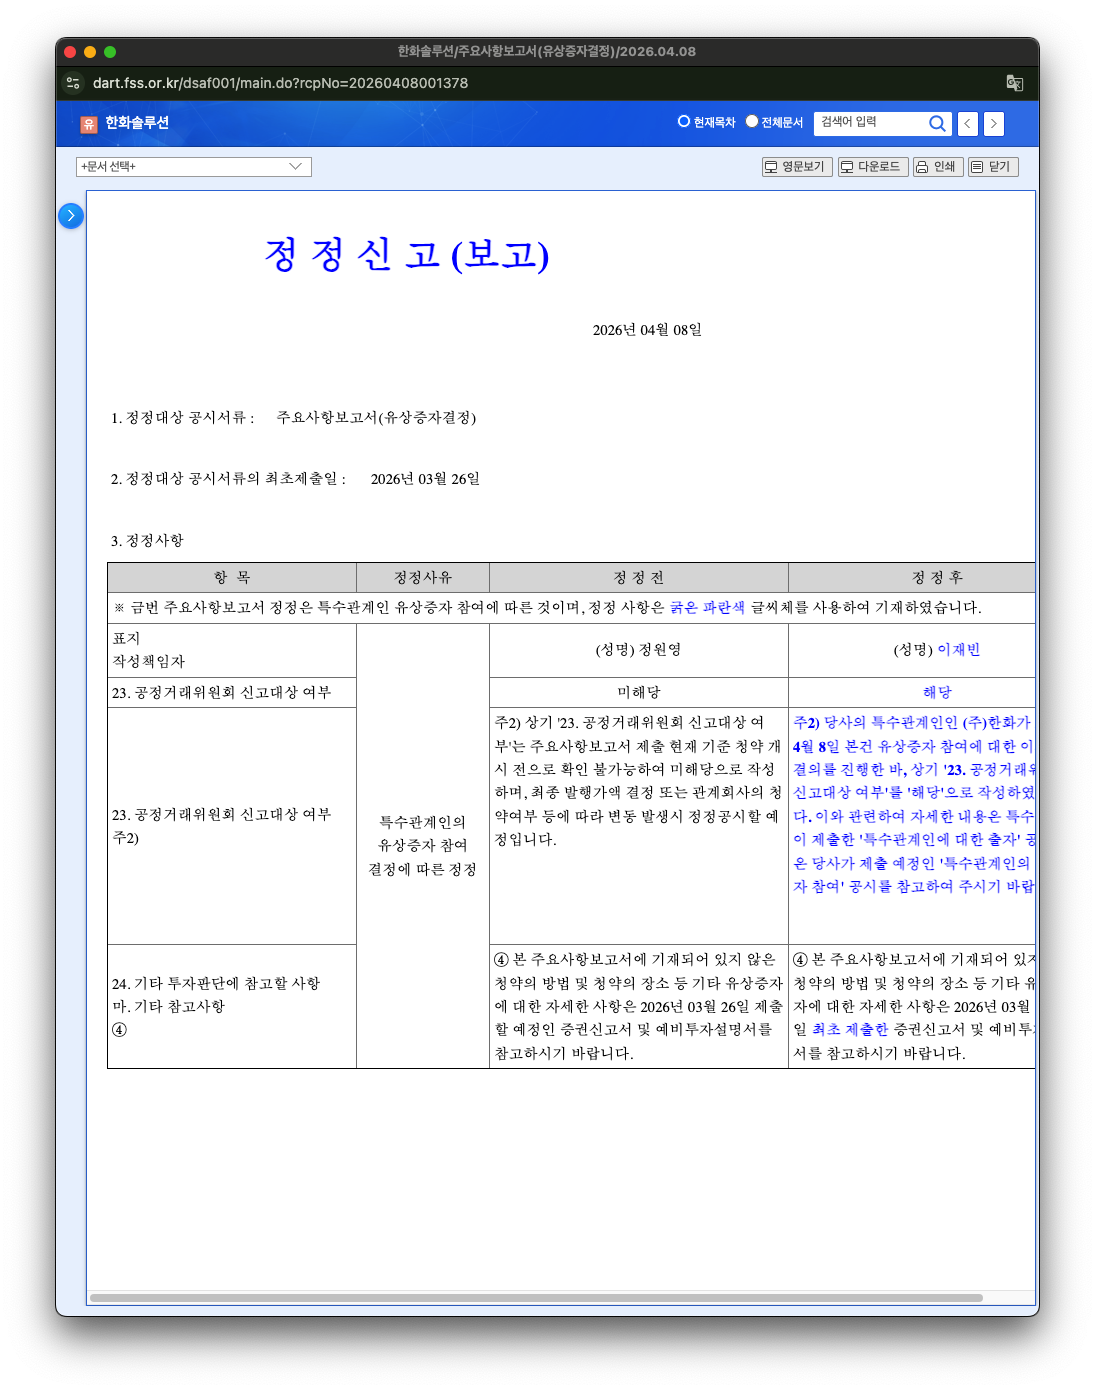Focus the 검색어 입력 search field

tap(870, 123)
